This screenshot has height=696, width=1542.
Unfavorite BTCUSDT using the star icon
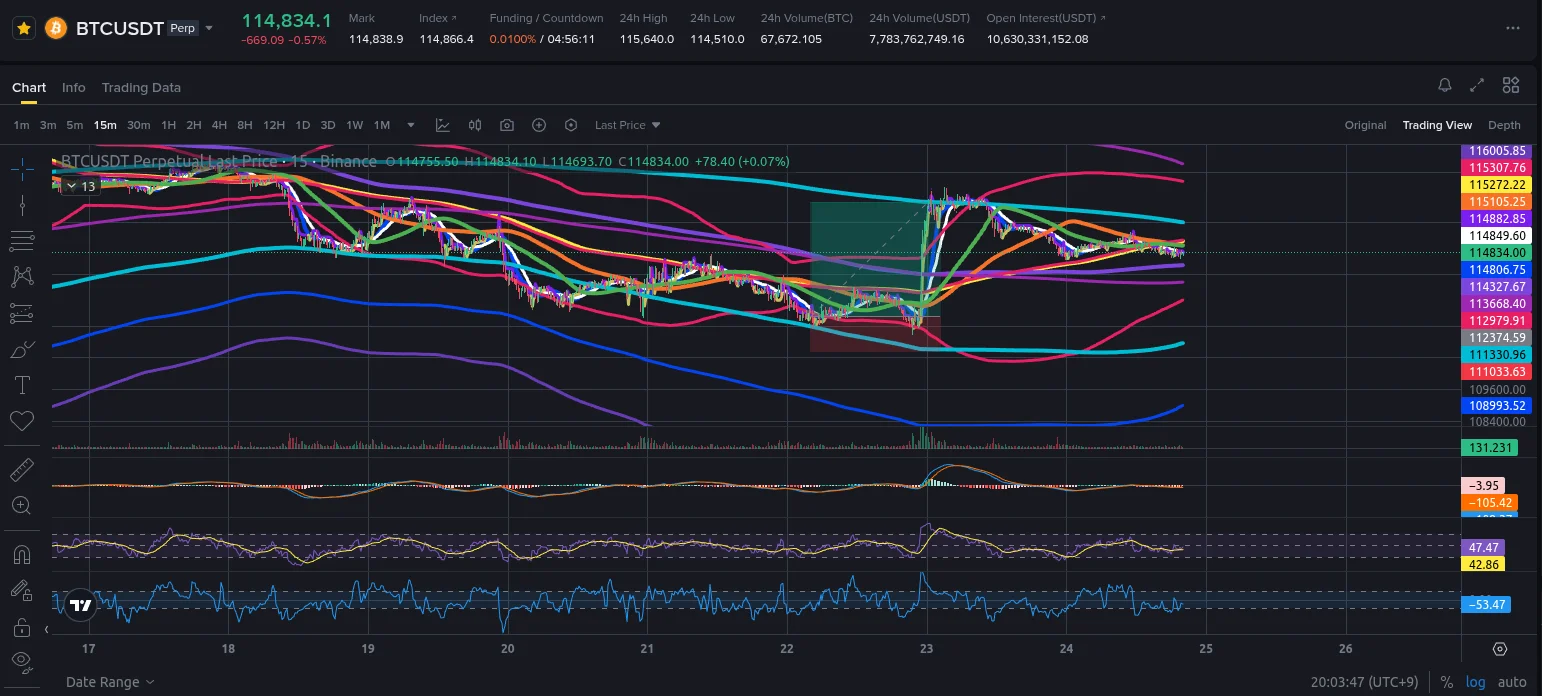(24, 29)
